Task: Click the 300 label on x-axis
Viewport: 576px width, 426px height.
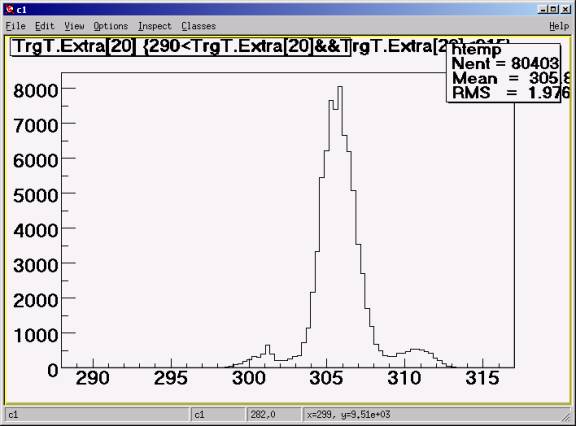Action: [x=249, y=378]
